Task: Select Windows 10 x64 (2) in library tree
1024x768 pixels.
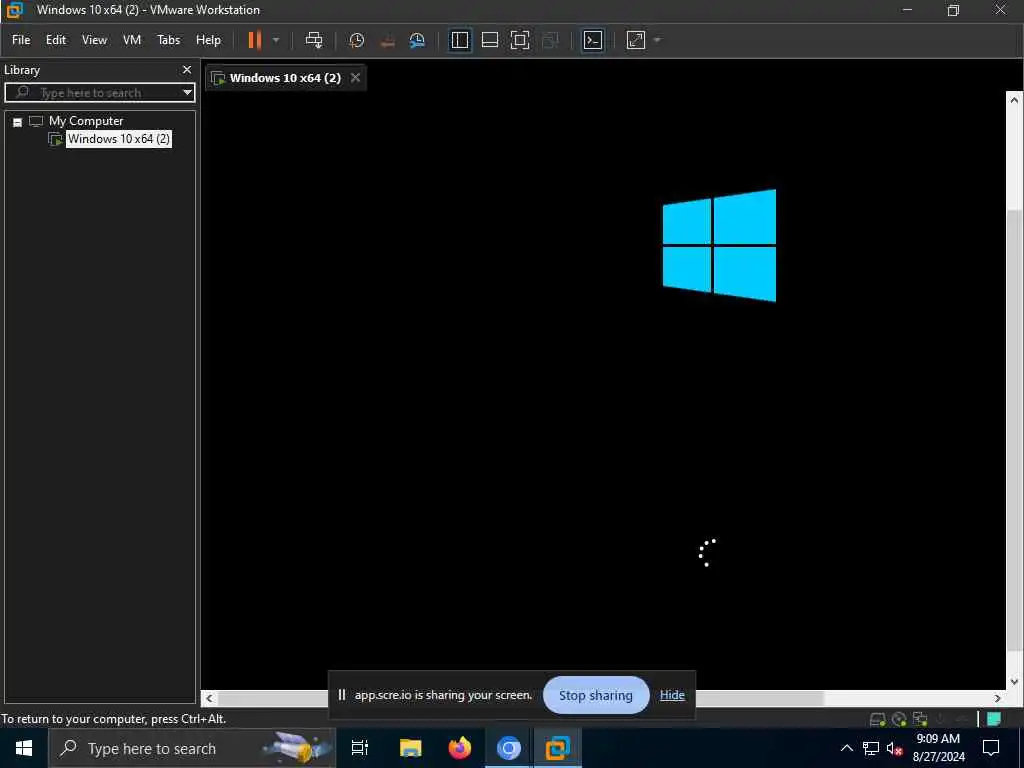Action: (x=118, y=138)
